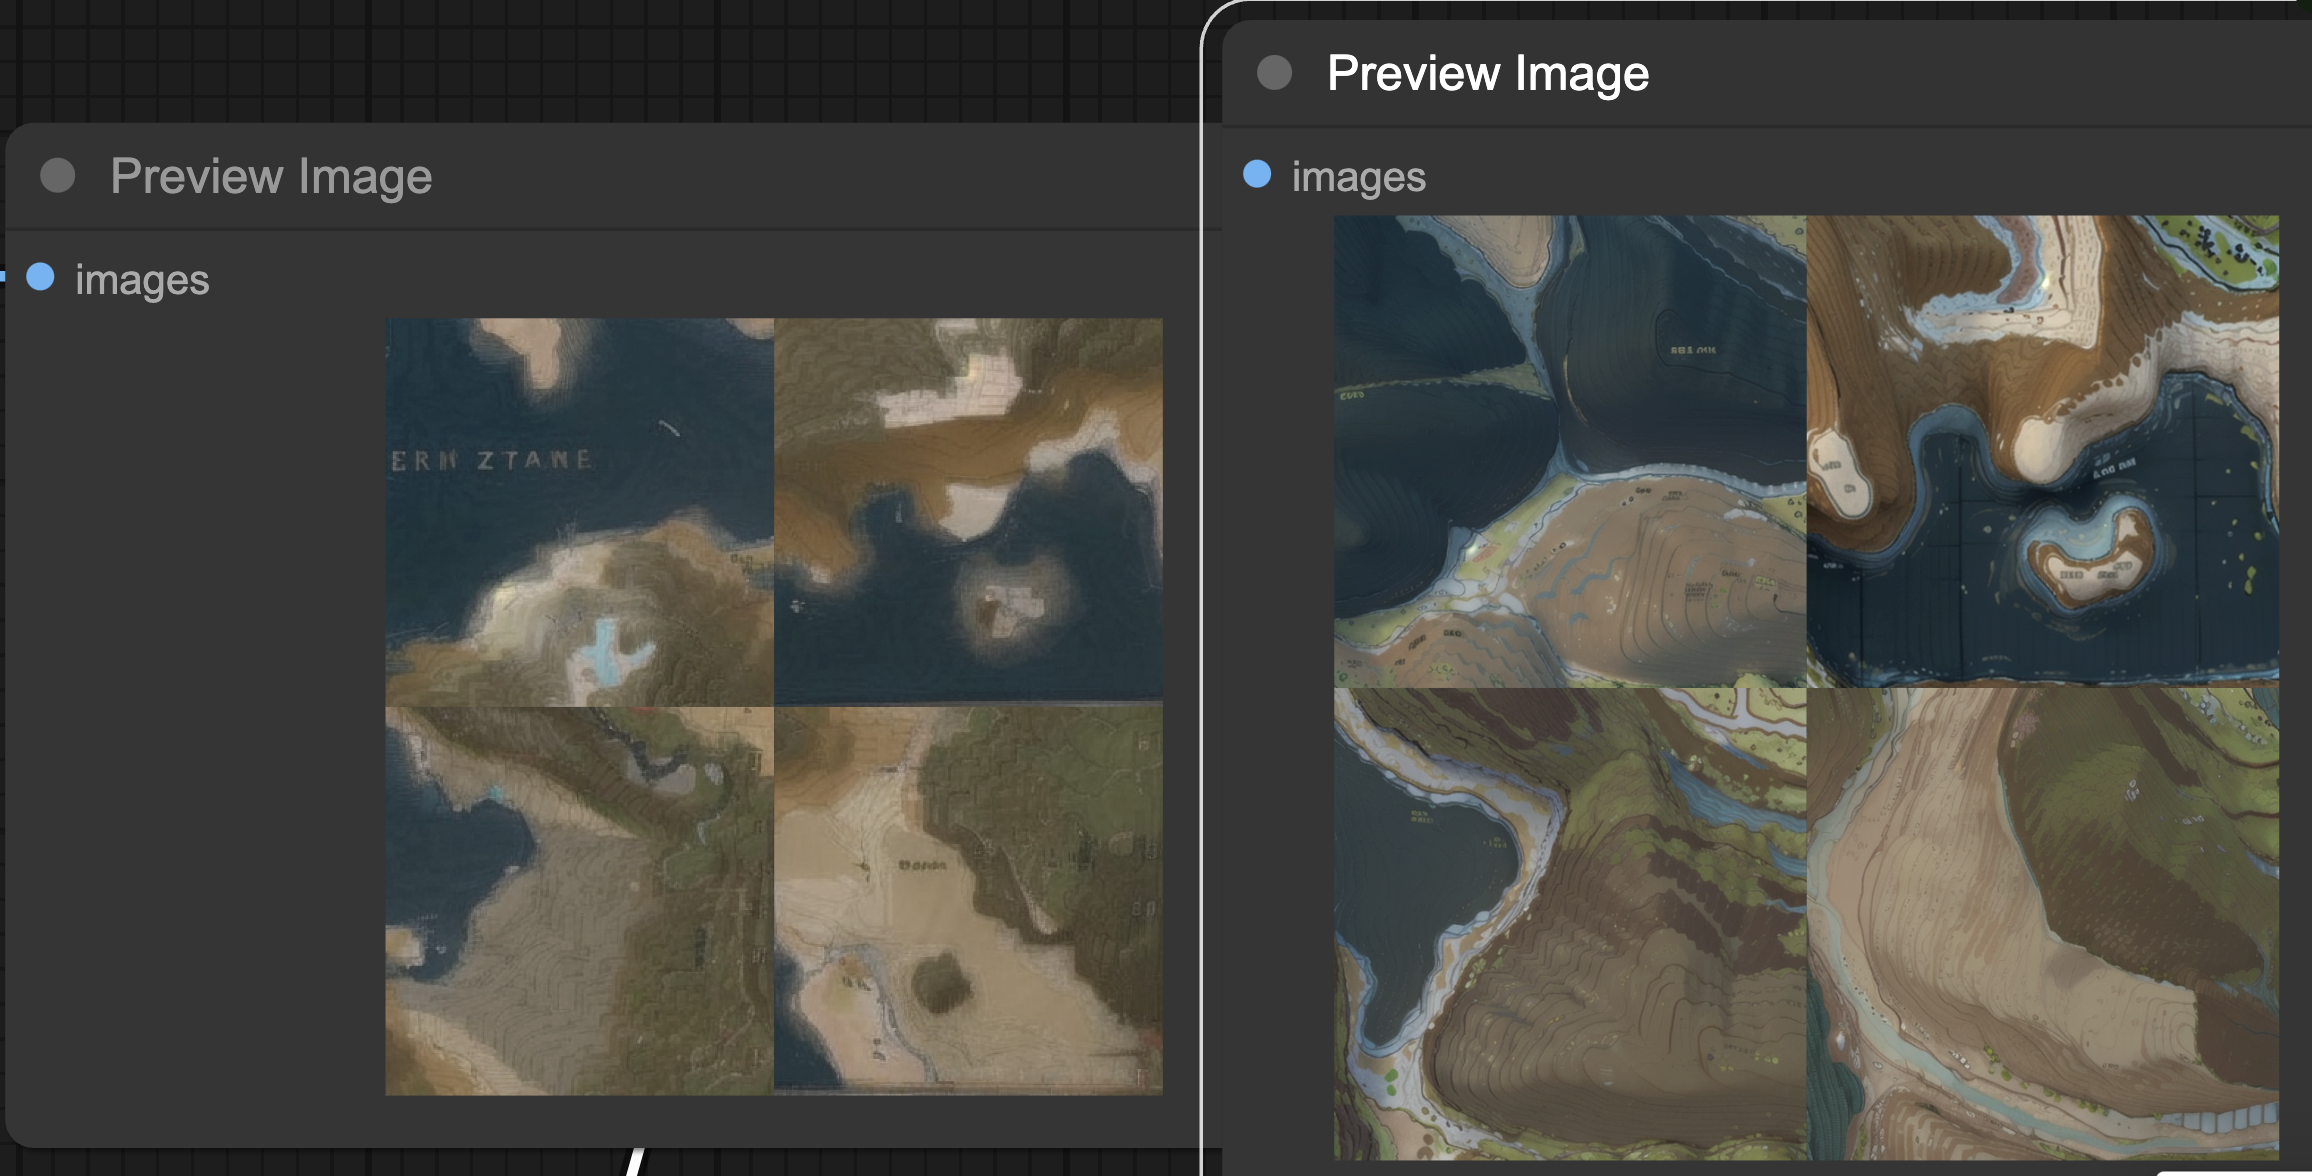Open left node bottom-right beige terrain thumbnail
Screen dimensions: 2312x1176
click(x=968, y=901)
